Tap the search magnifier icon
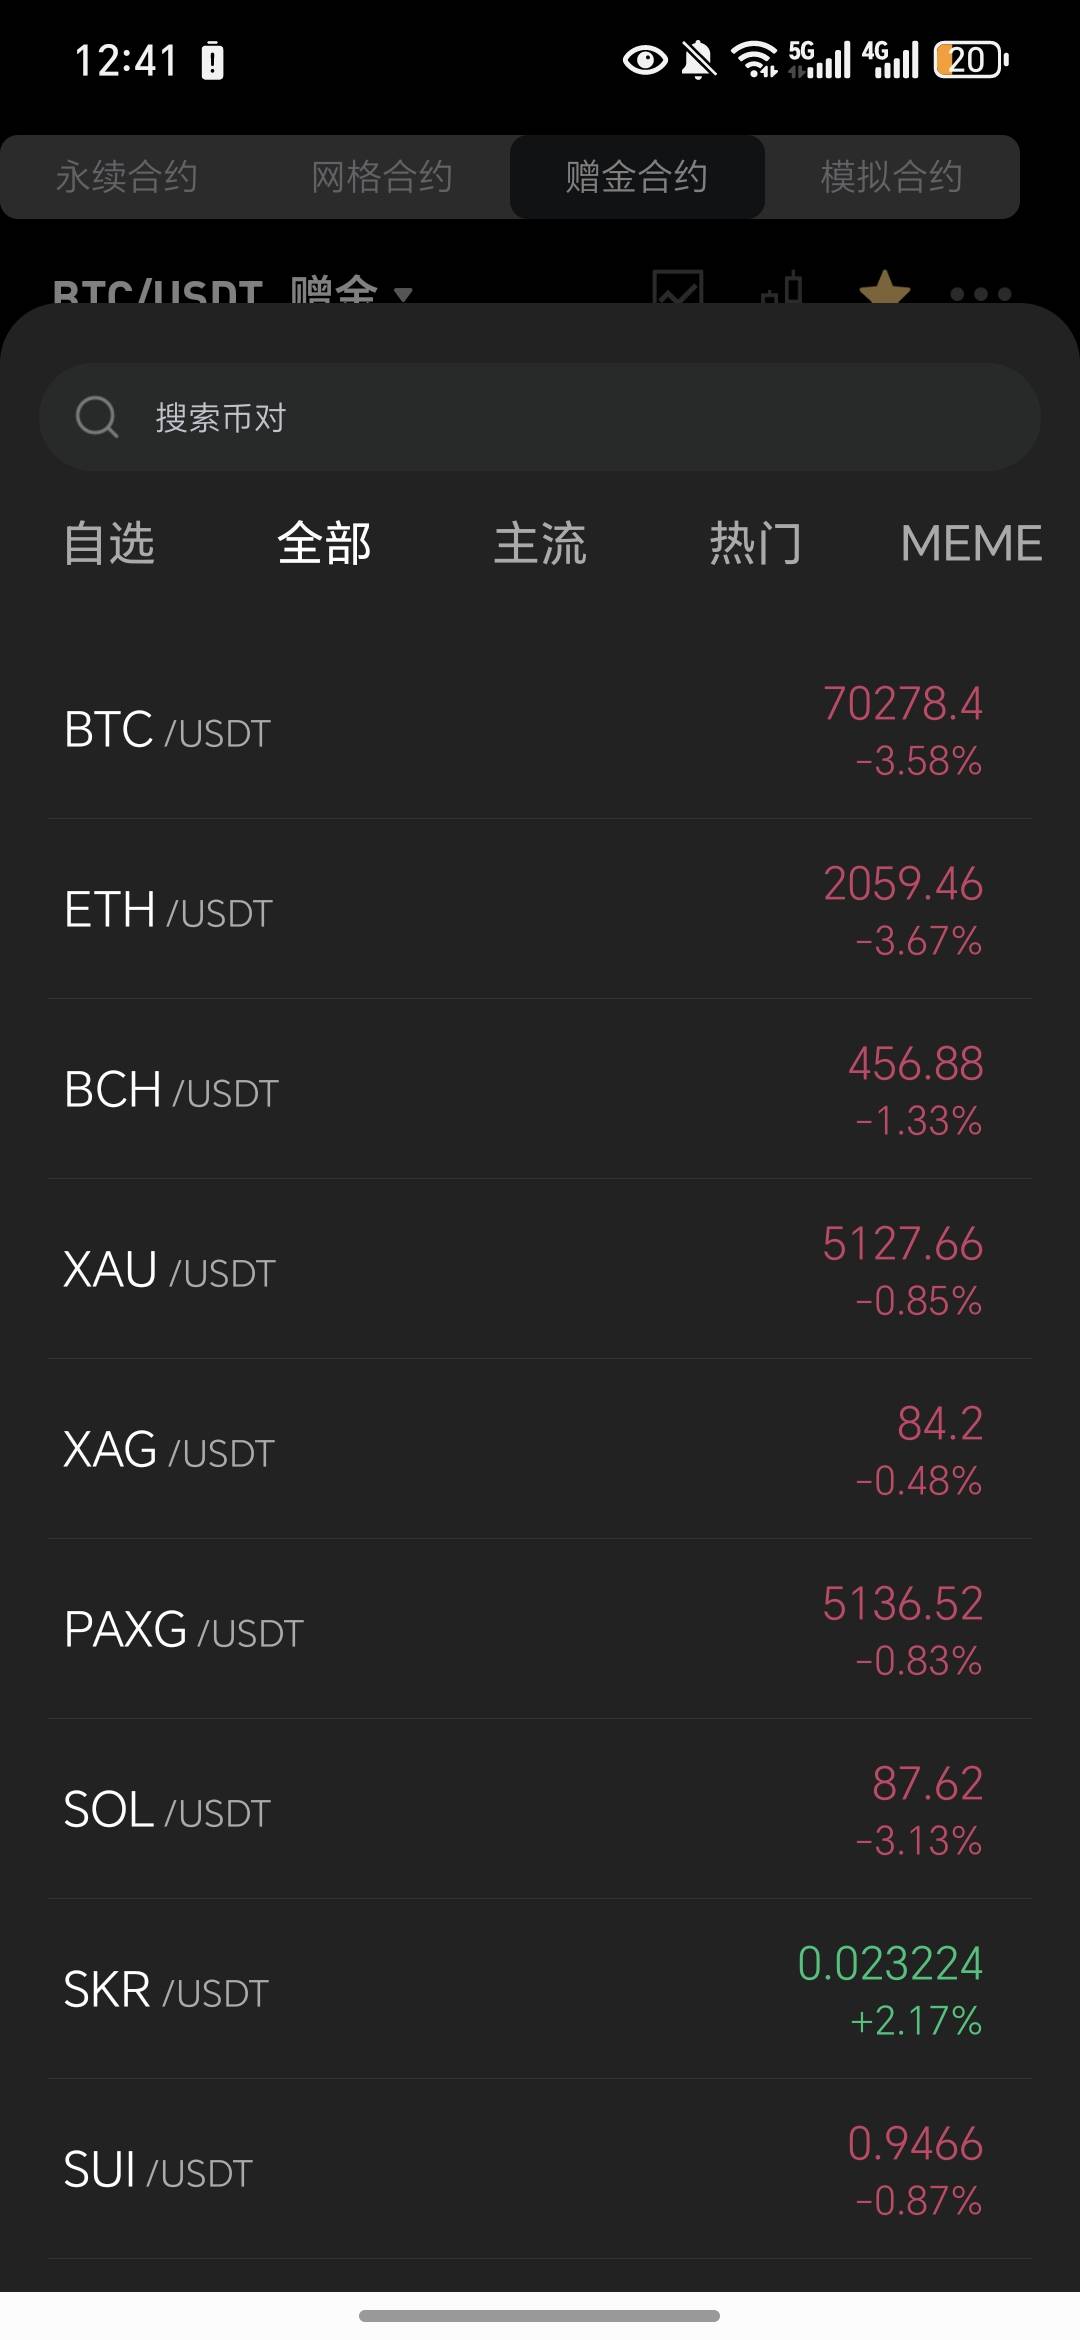This screenshot has height=2340, width=1080. click(x=97, y=417)
